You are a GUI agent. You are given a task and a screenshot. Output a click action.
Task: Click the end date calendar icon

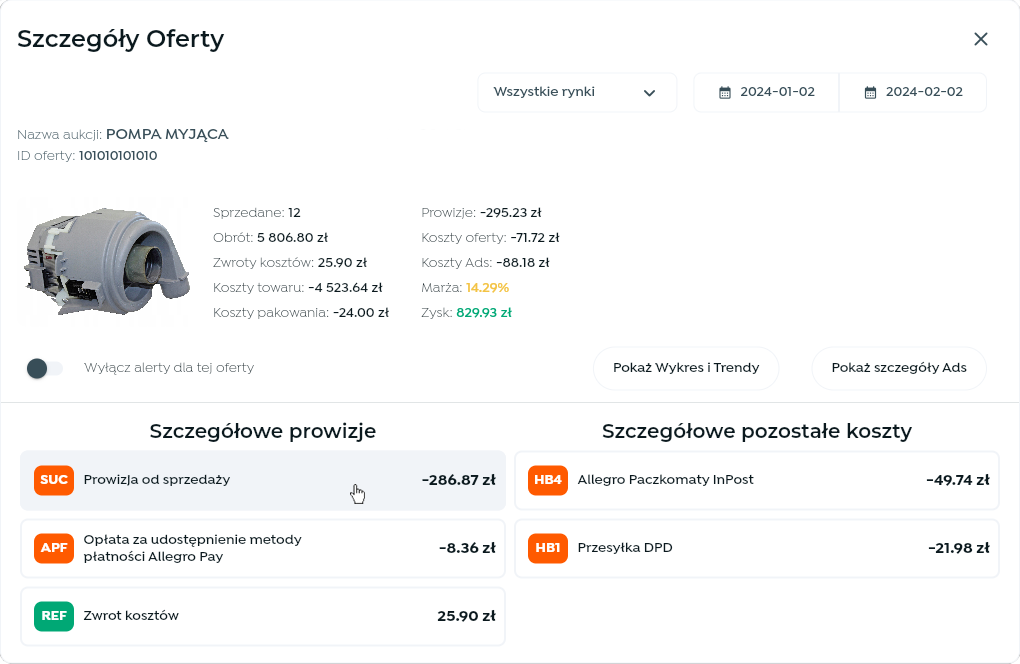[x=870, y=93]
